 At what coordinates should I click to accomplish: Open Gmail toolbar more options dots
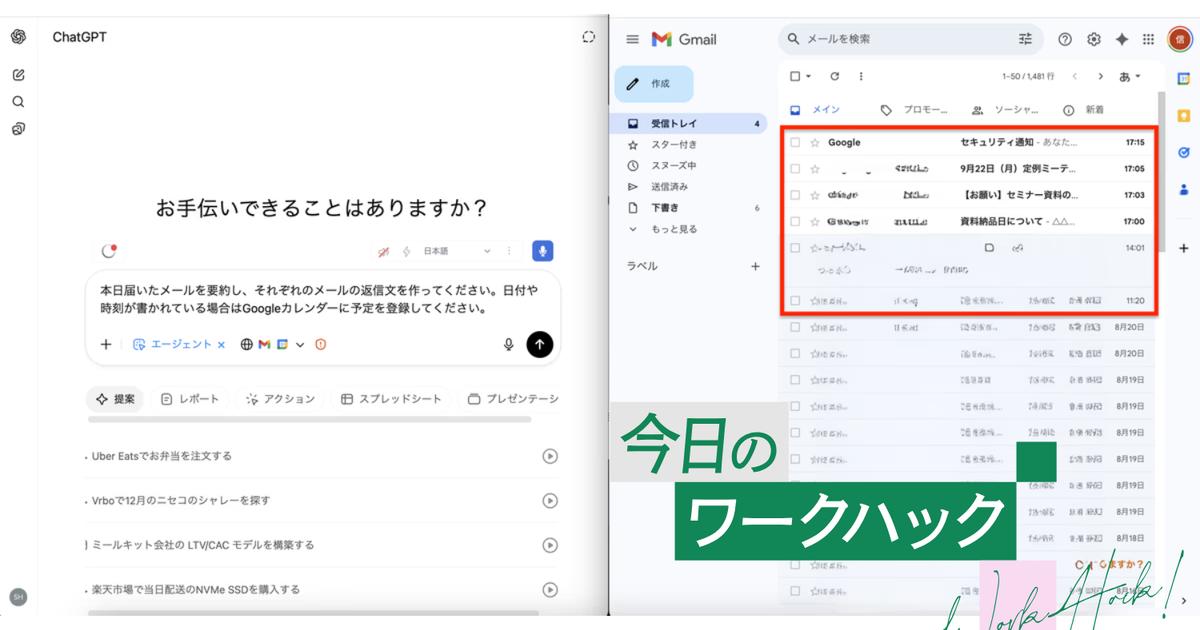pos(861,76)
